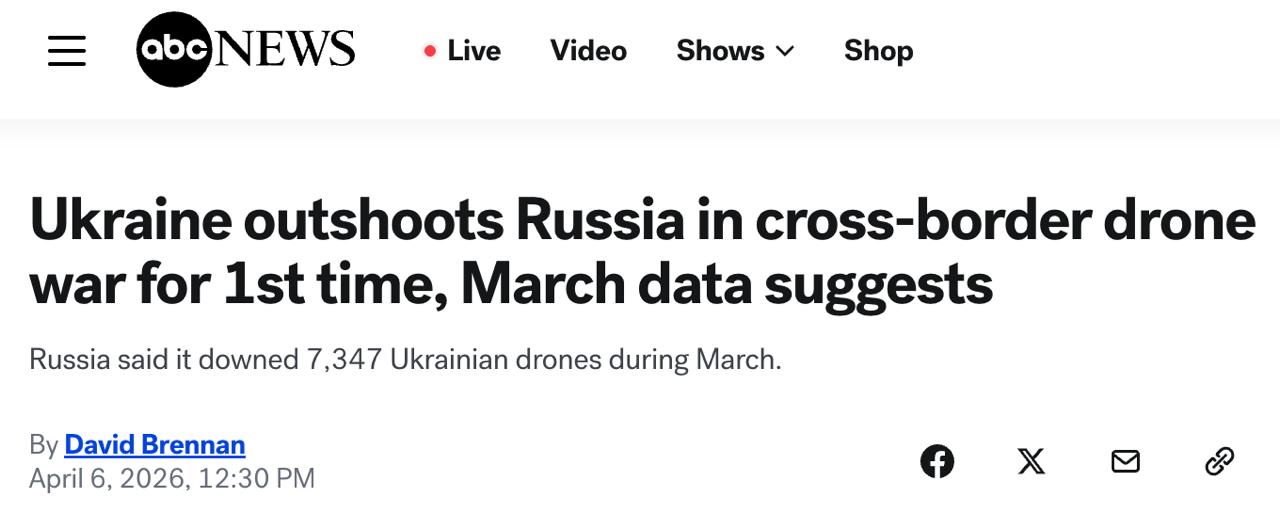Click the gray divider strip below the header

[640, 129]
